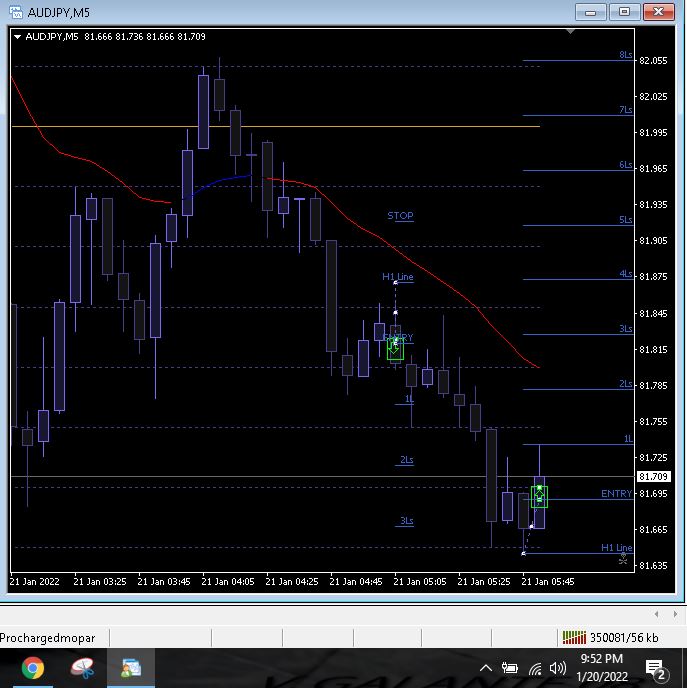Screen dimensions: 687x688
Task: Click the right scroll arrow below the chart
Action: pos(675,614)
